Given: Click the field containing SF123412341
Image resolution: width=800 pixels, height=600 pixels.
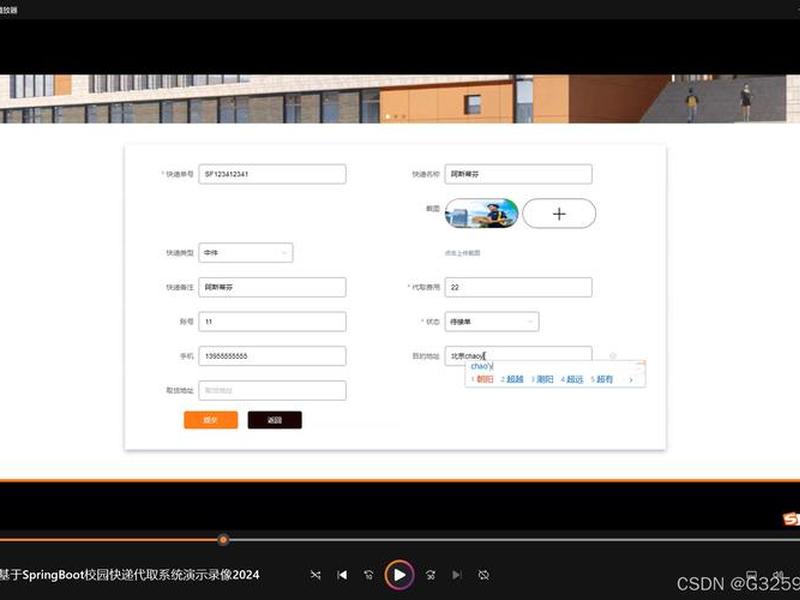Looking at the screenshot, I should click(272, 174).
